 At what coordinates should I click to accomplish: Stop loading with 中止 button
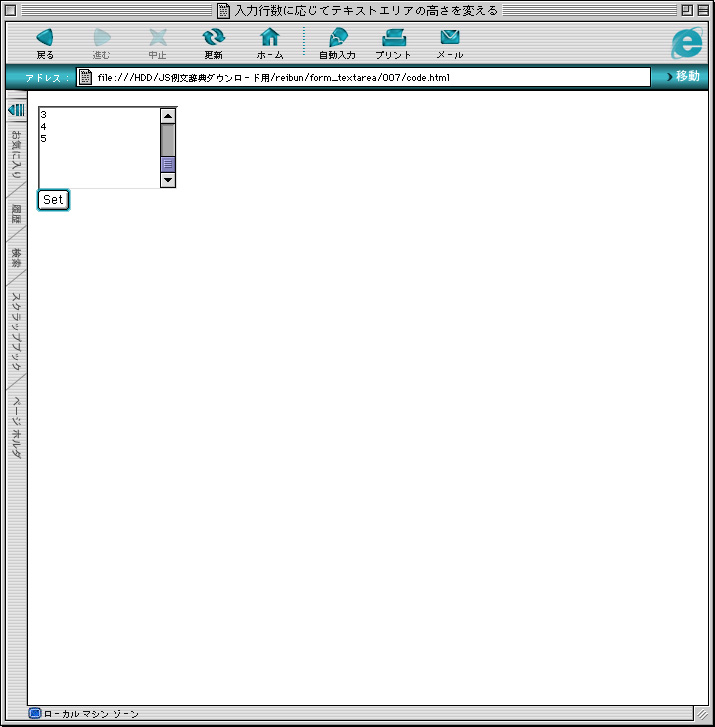pyautogui.click(x=158, y=44)
